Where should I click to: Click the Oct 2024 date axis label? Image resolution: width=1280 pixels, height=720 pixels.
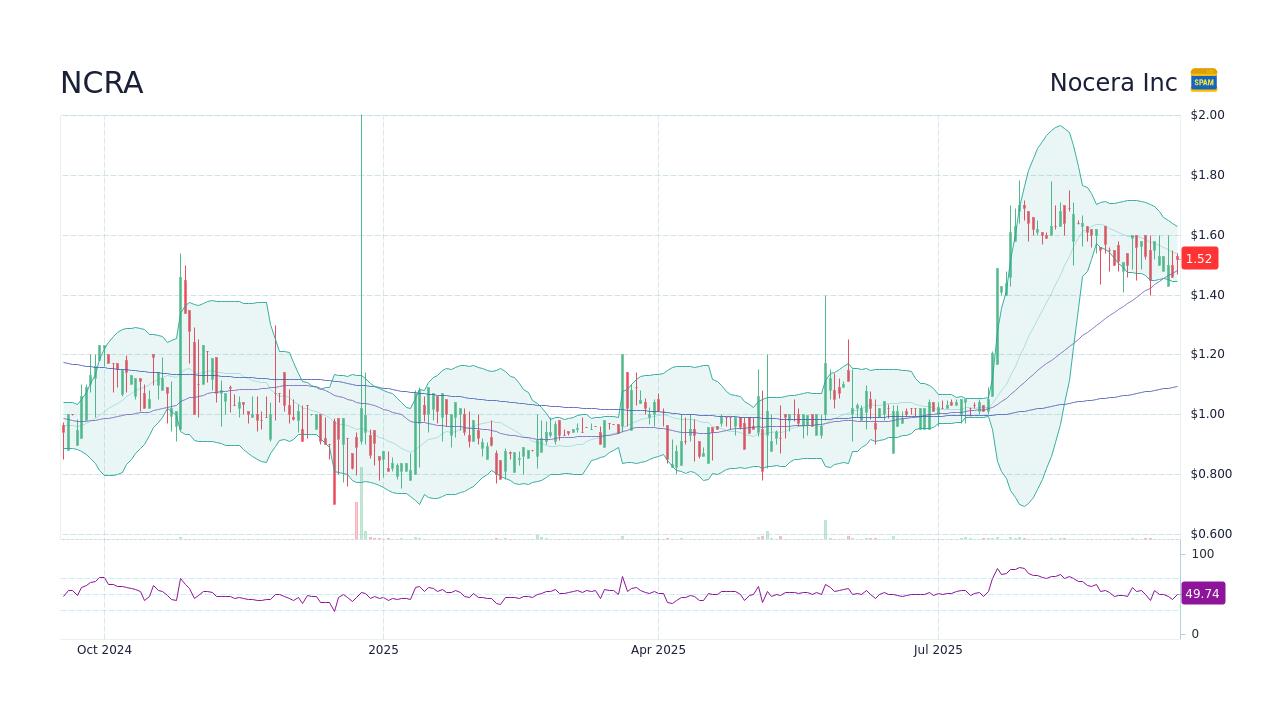click(x=104, y=650)
